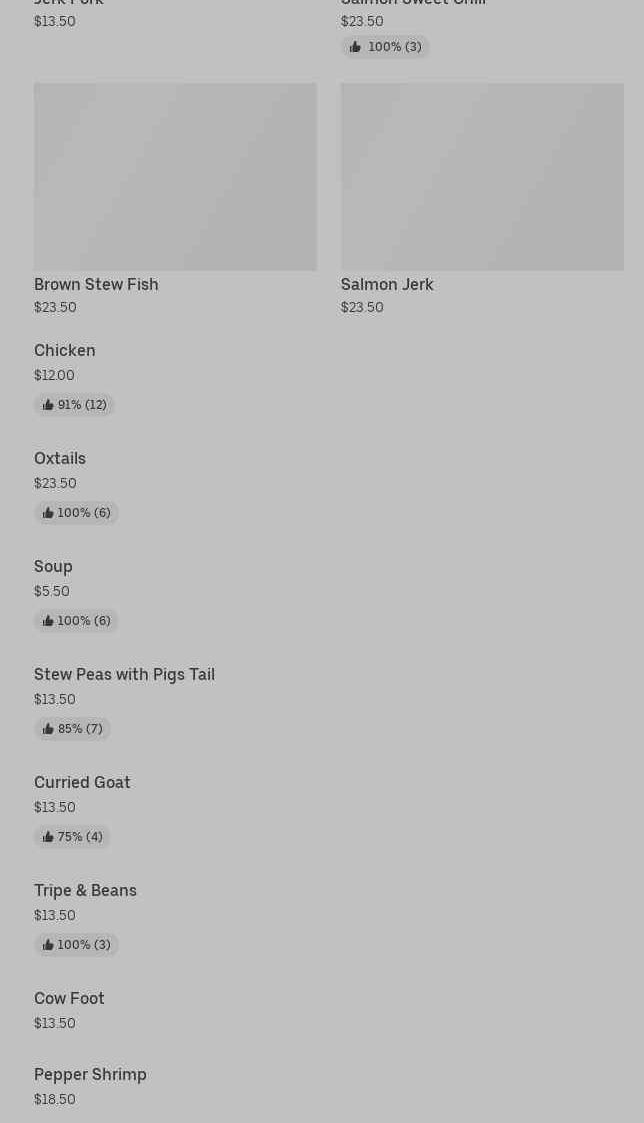
Task: Select the Brown Stew Fish title
Action: coord(96,284)
